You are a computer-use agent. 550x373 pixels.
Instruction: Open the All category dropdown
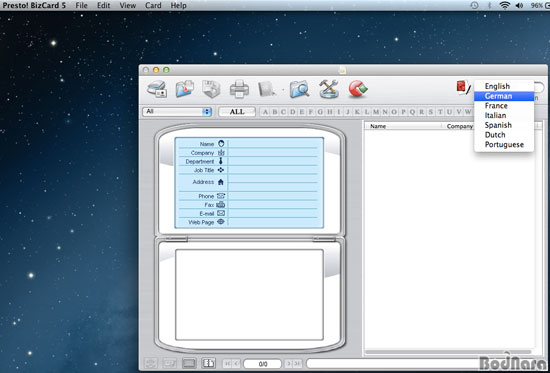coord(177,112)
